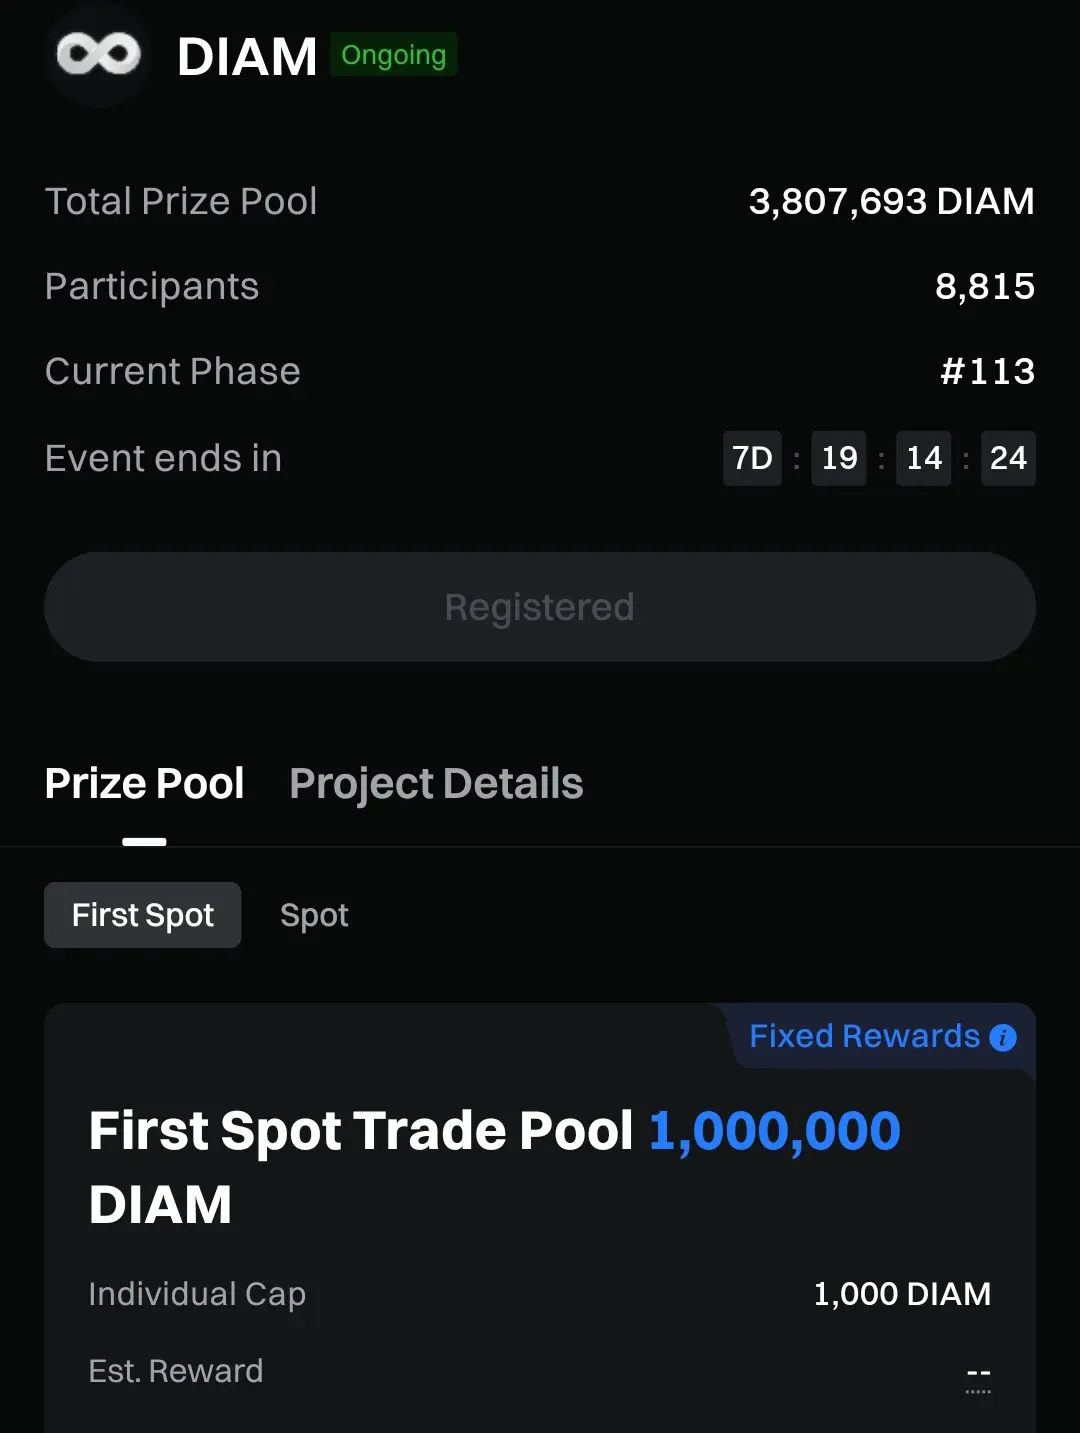
Task: Click the Est. Reward dashed placeholder value
Action: (978, 1374)
